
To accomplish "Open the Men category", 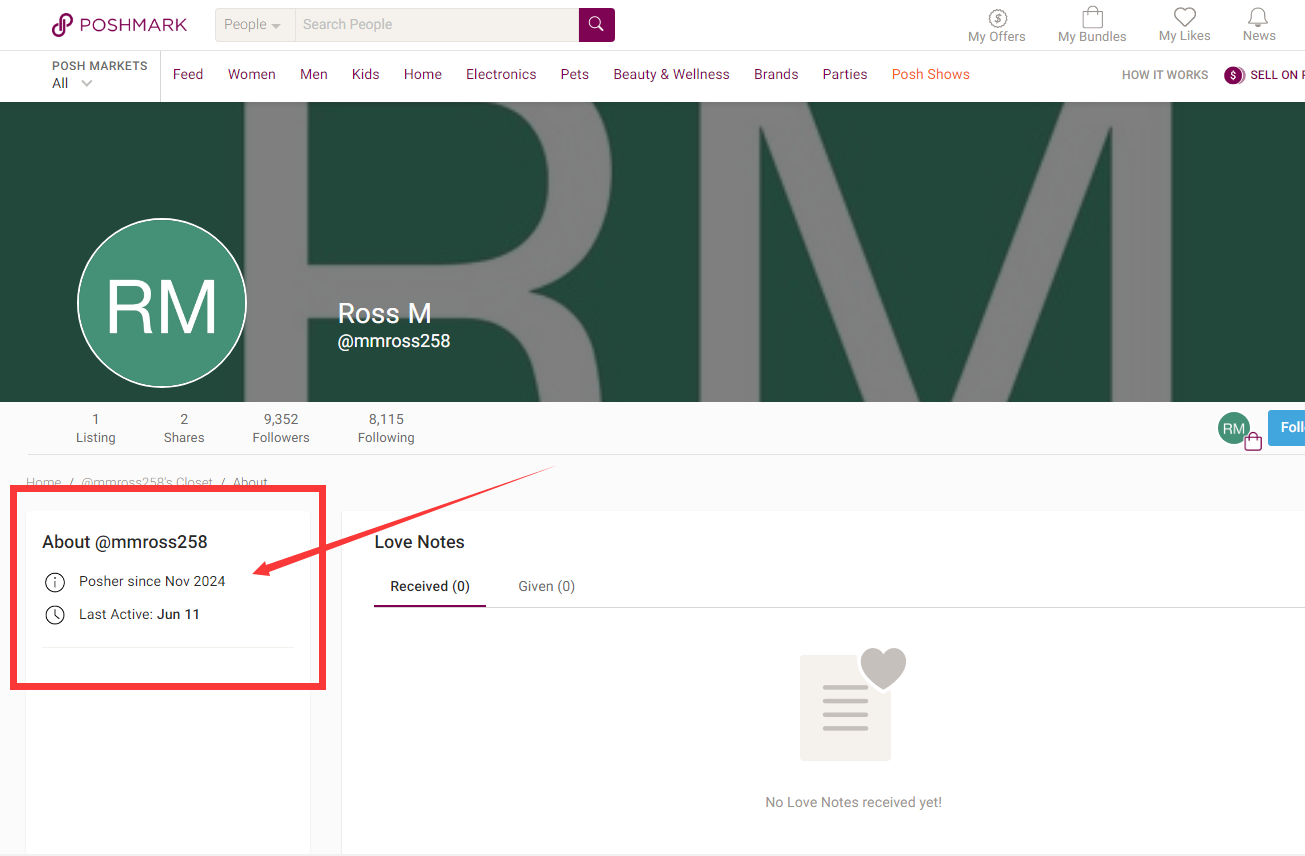I will coord(314,74).
